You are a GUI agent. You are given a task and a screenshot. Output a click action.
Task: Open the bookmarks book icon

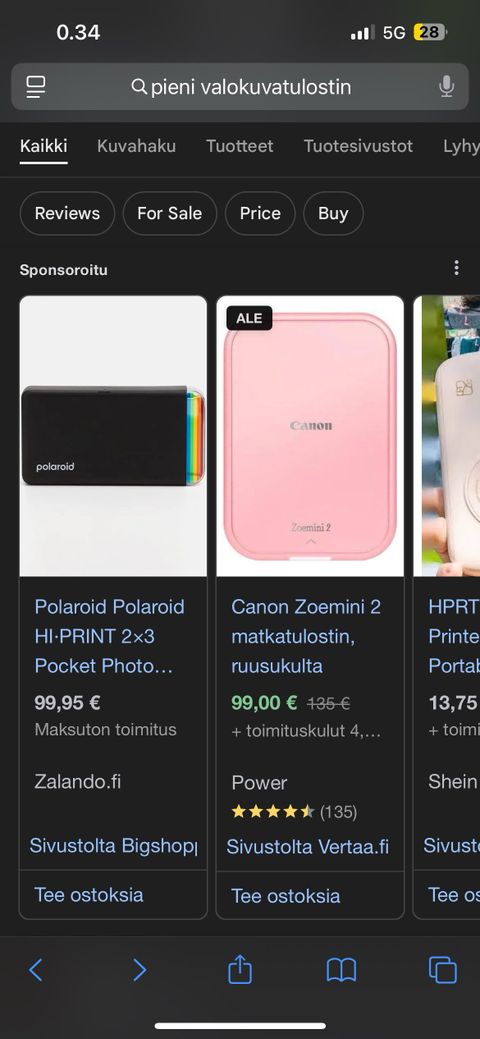pyautogui.click(x=341, y=970)
